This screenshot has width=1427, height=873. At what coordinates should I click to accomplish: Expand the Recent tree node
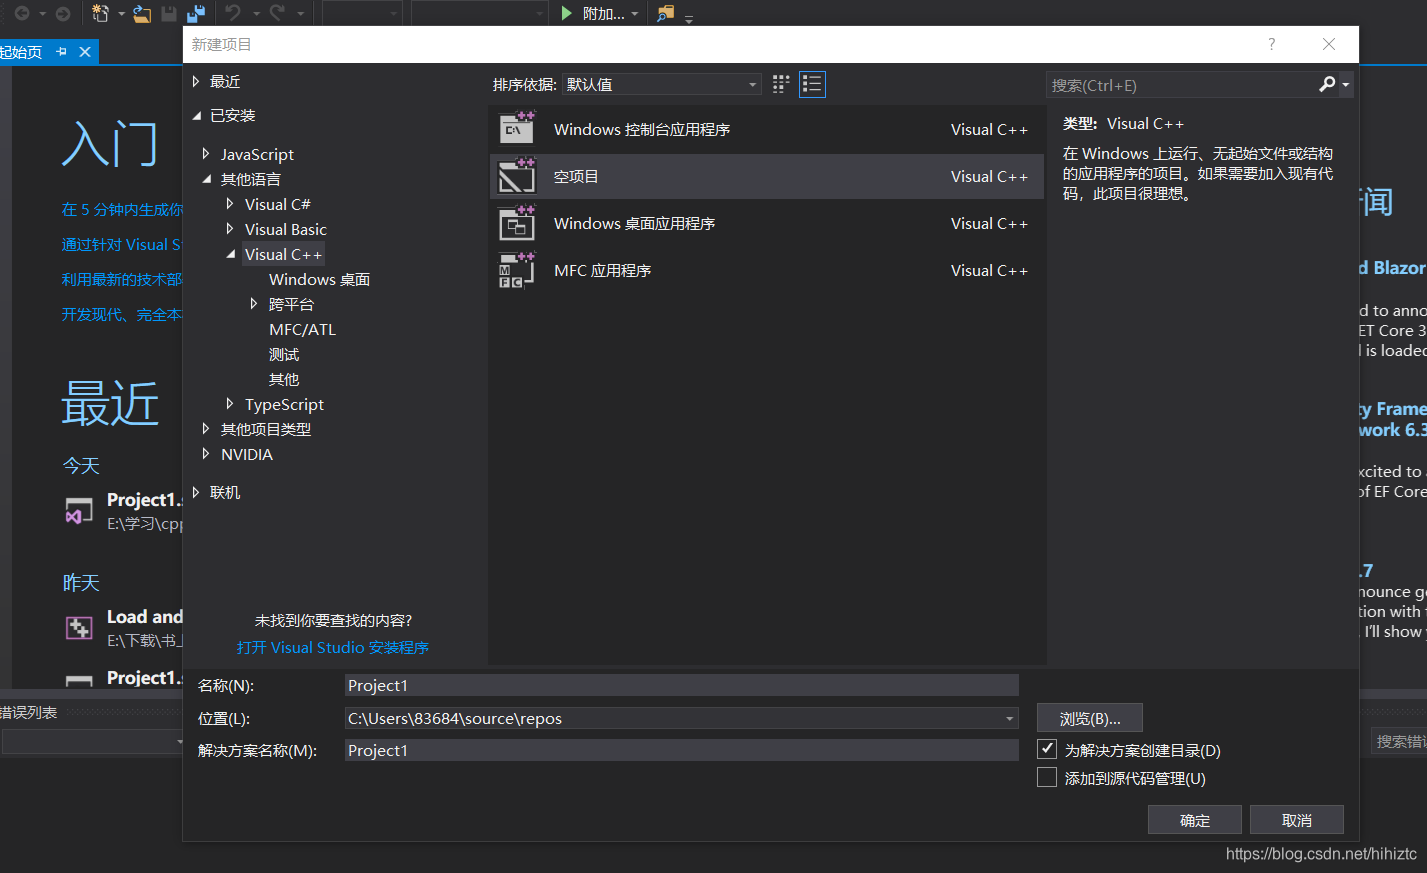point(196,81)
